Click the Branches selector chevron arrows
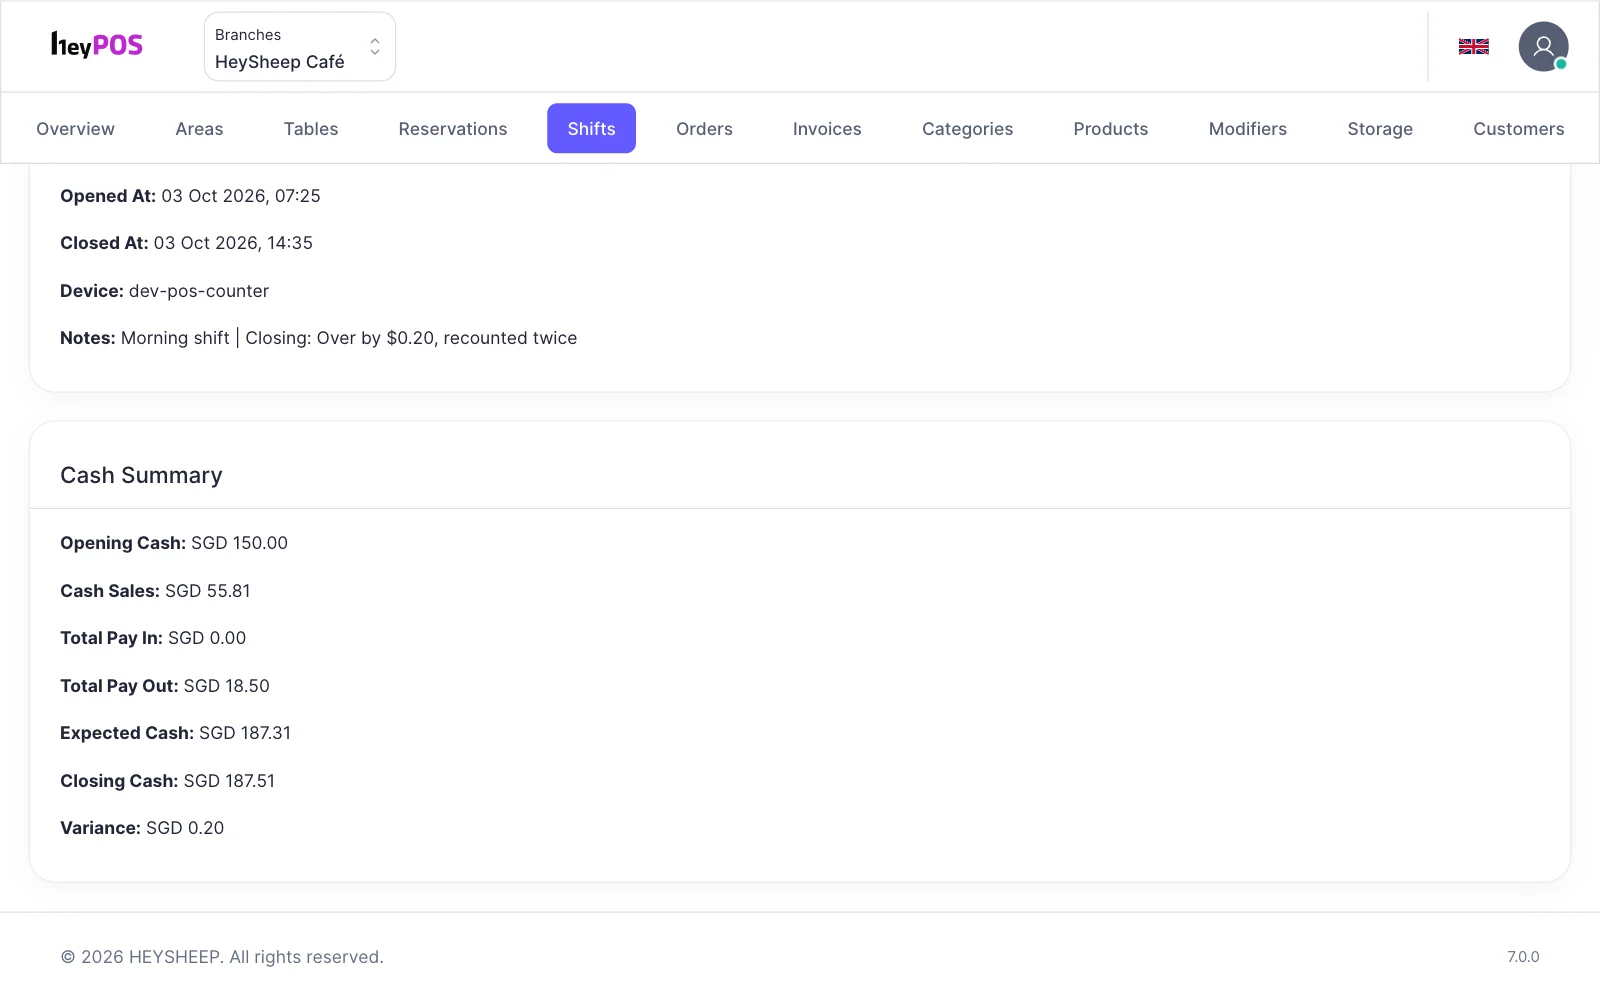This screenshot has height=1000, width=1600. click(x=375, y=47)
